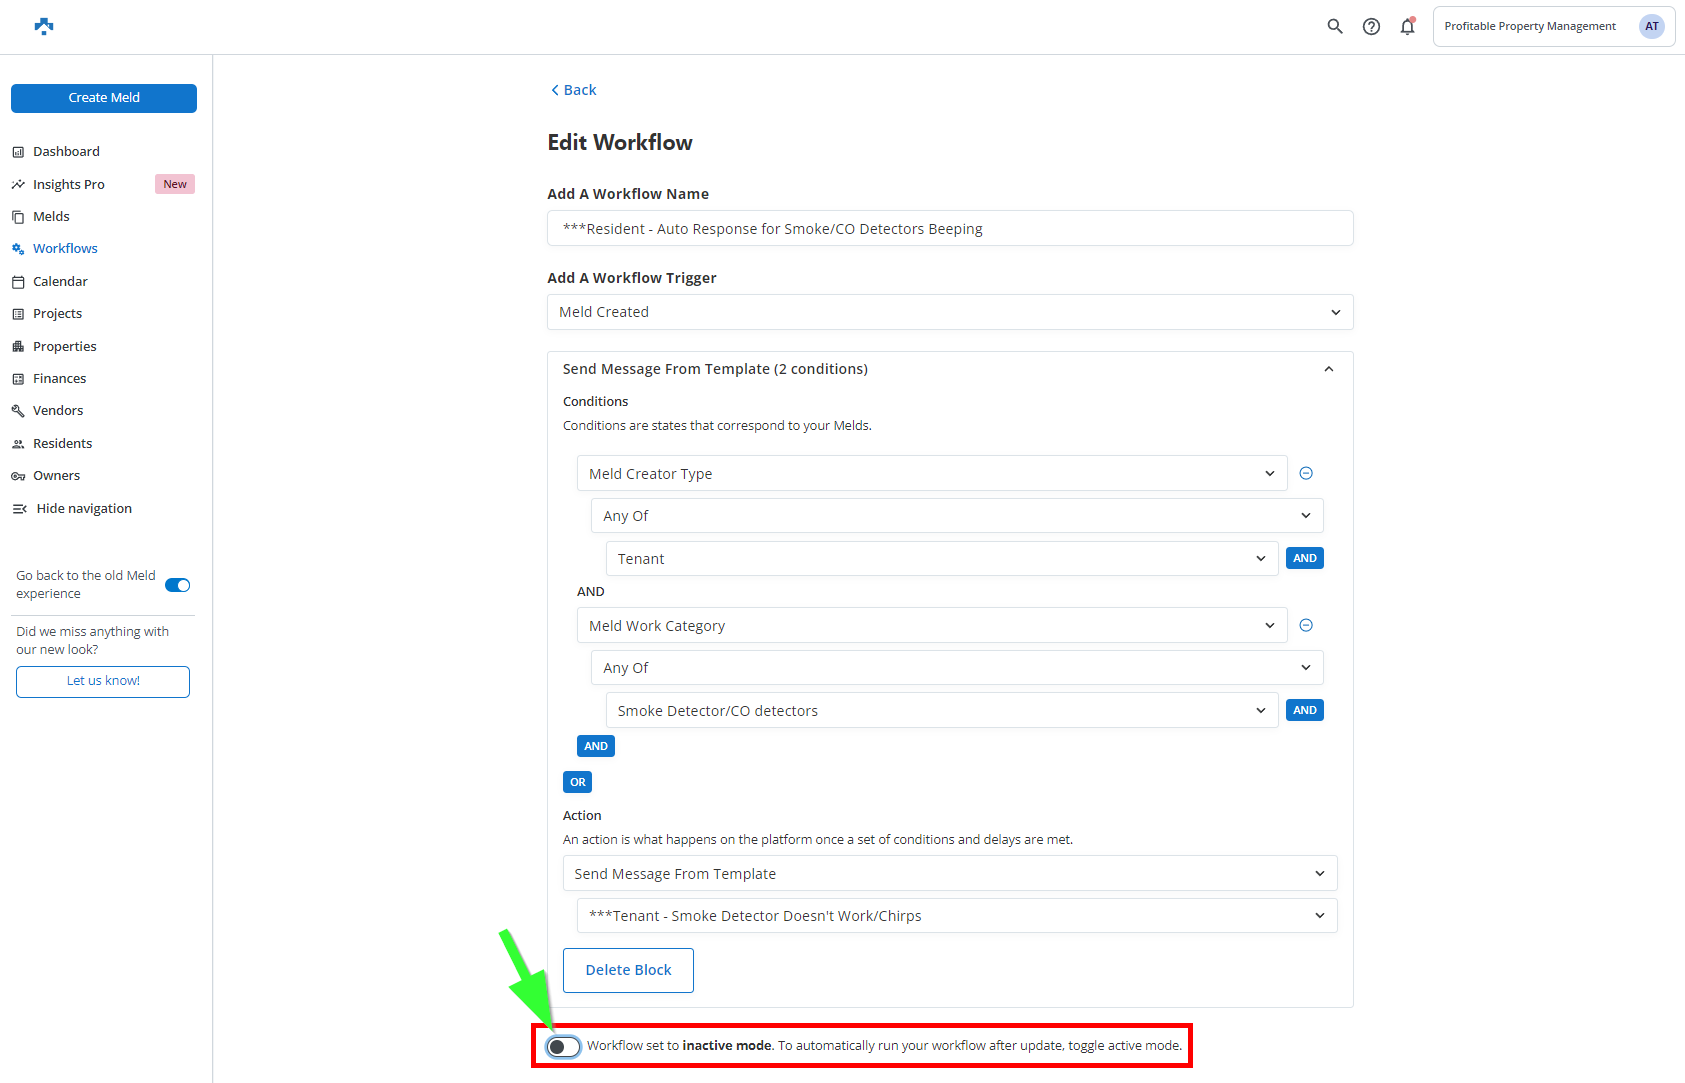Click the Back link

click(574, 90)
